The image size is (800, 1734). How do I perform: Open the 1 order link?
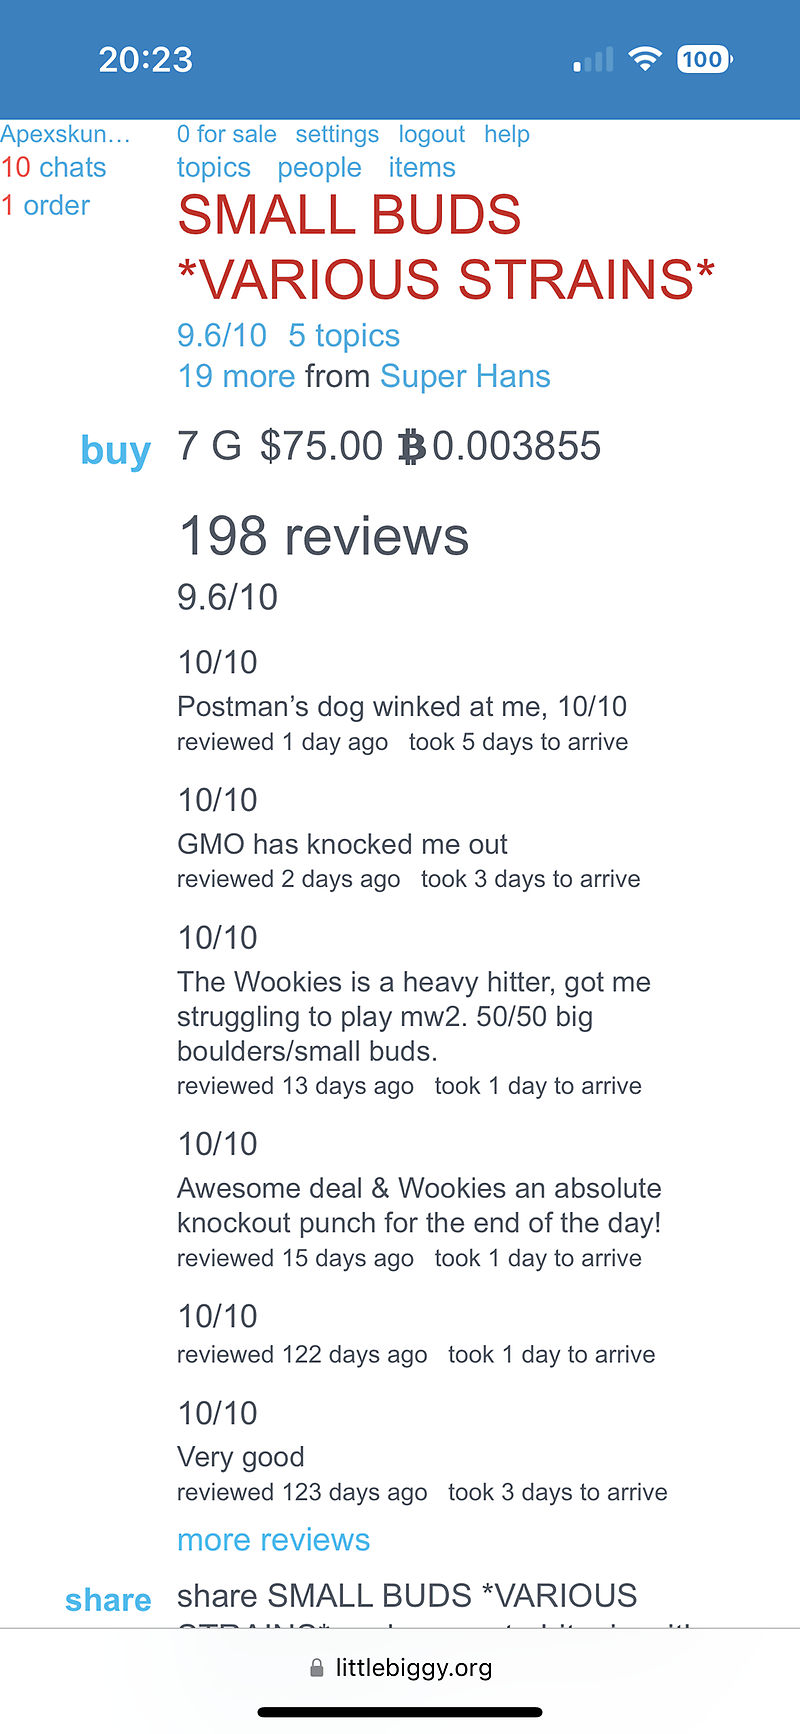[45, 206]
